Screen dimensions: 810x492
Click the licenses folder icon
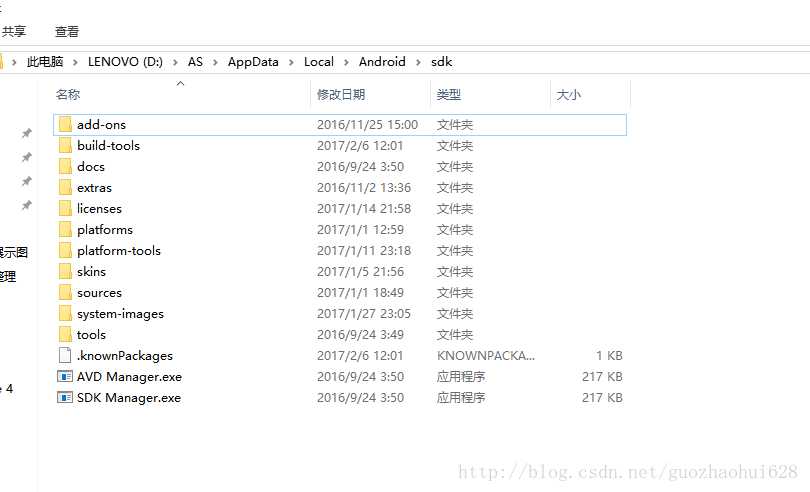click(x=65, y=209)
